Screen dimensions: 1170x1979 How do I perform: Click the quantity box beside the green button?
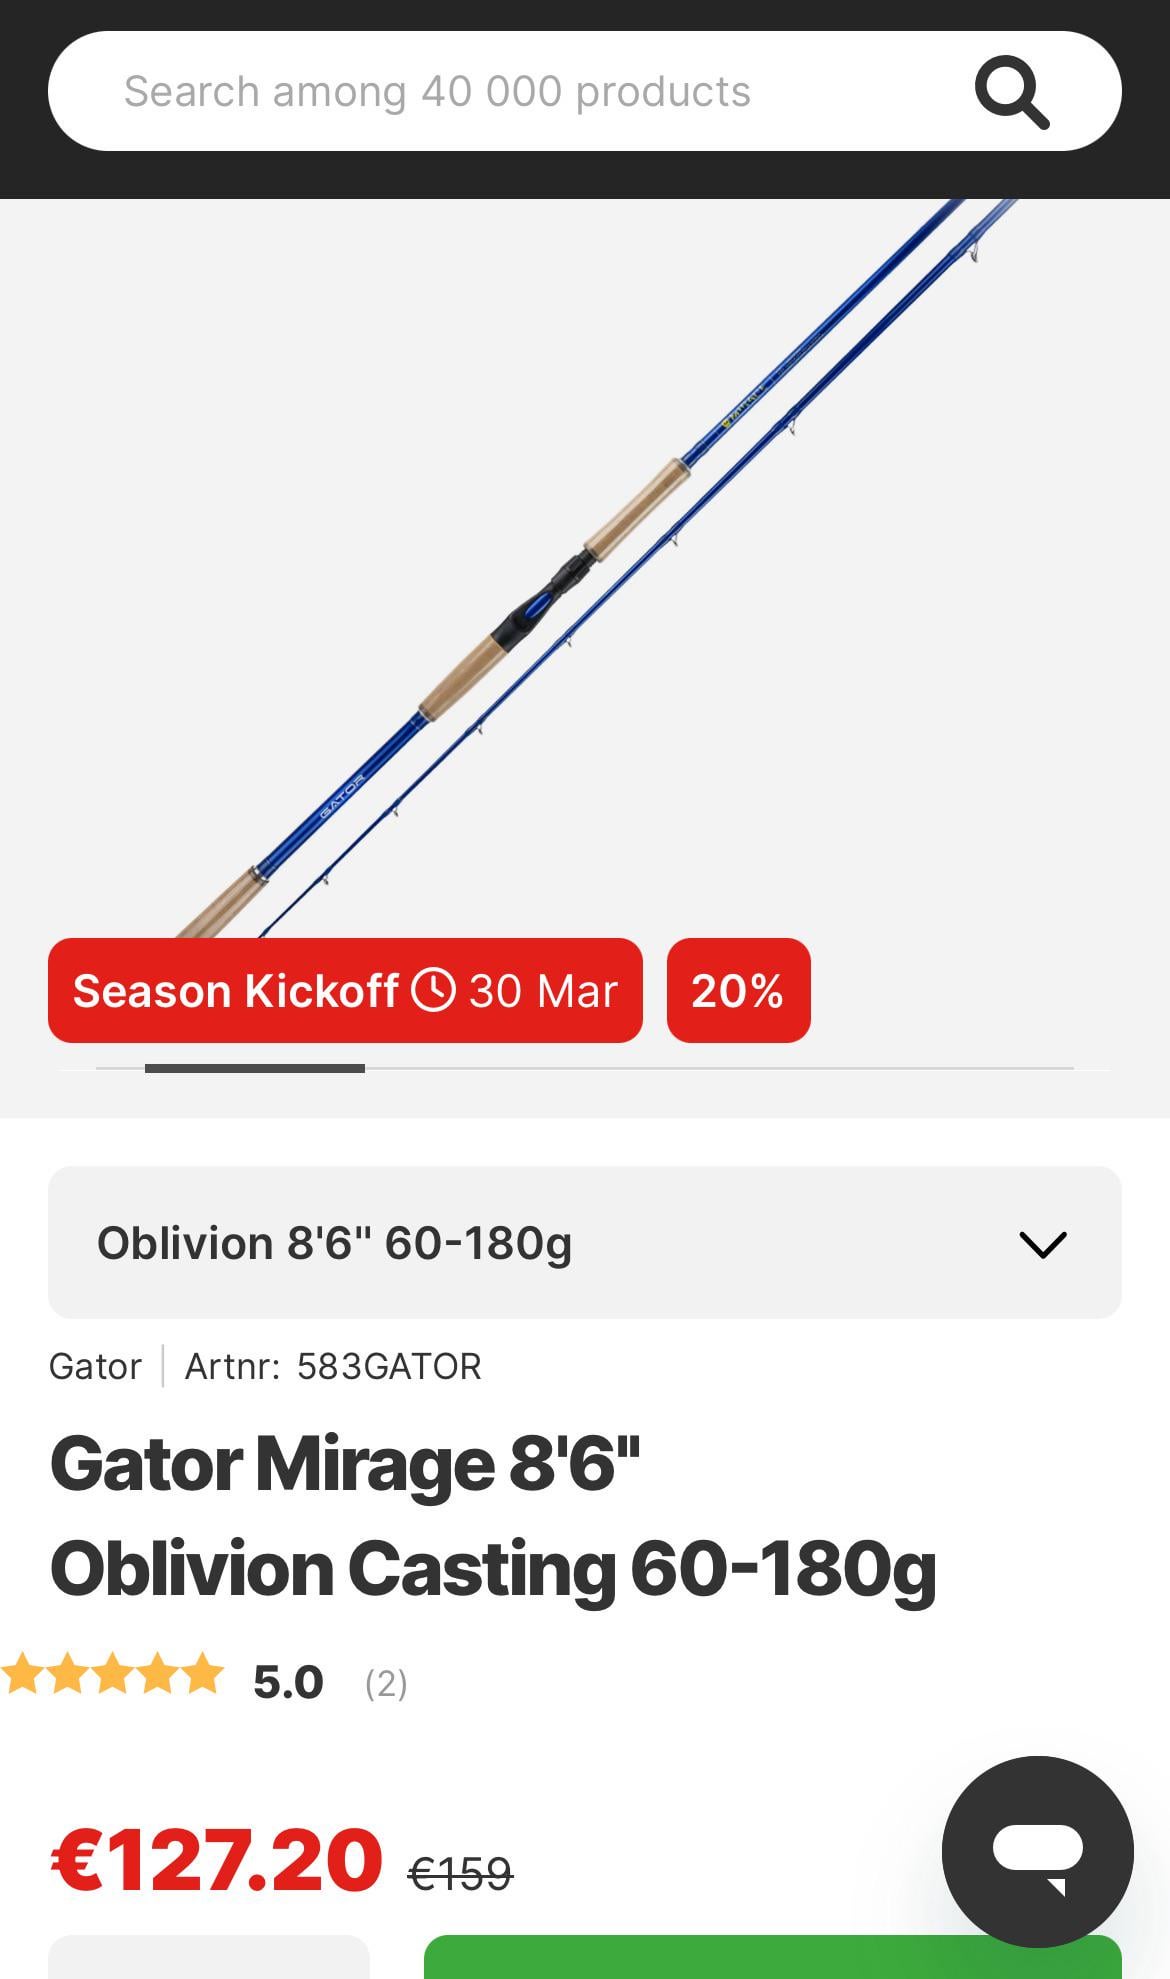[x=209, y=1958]
